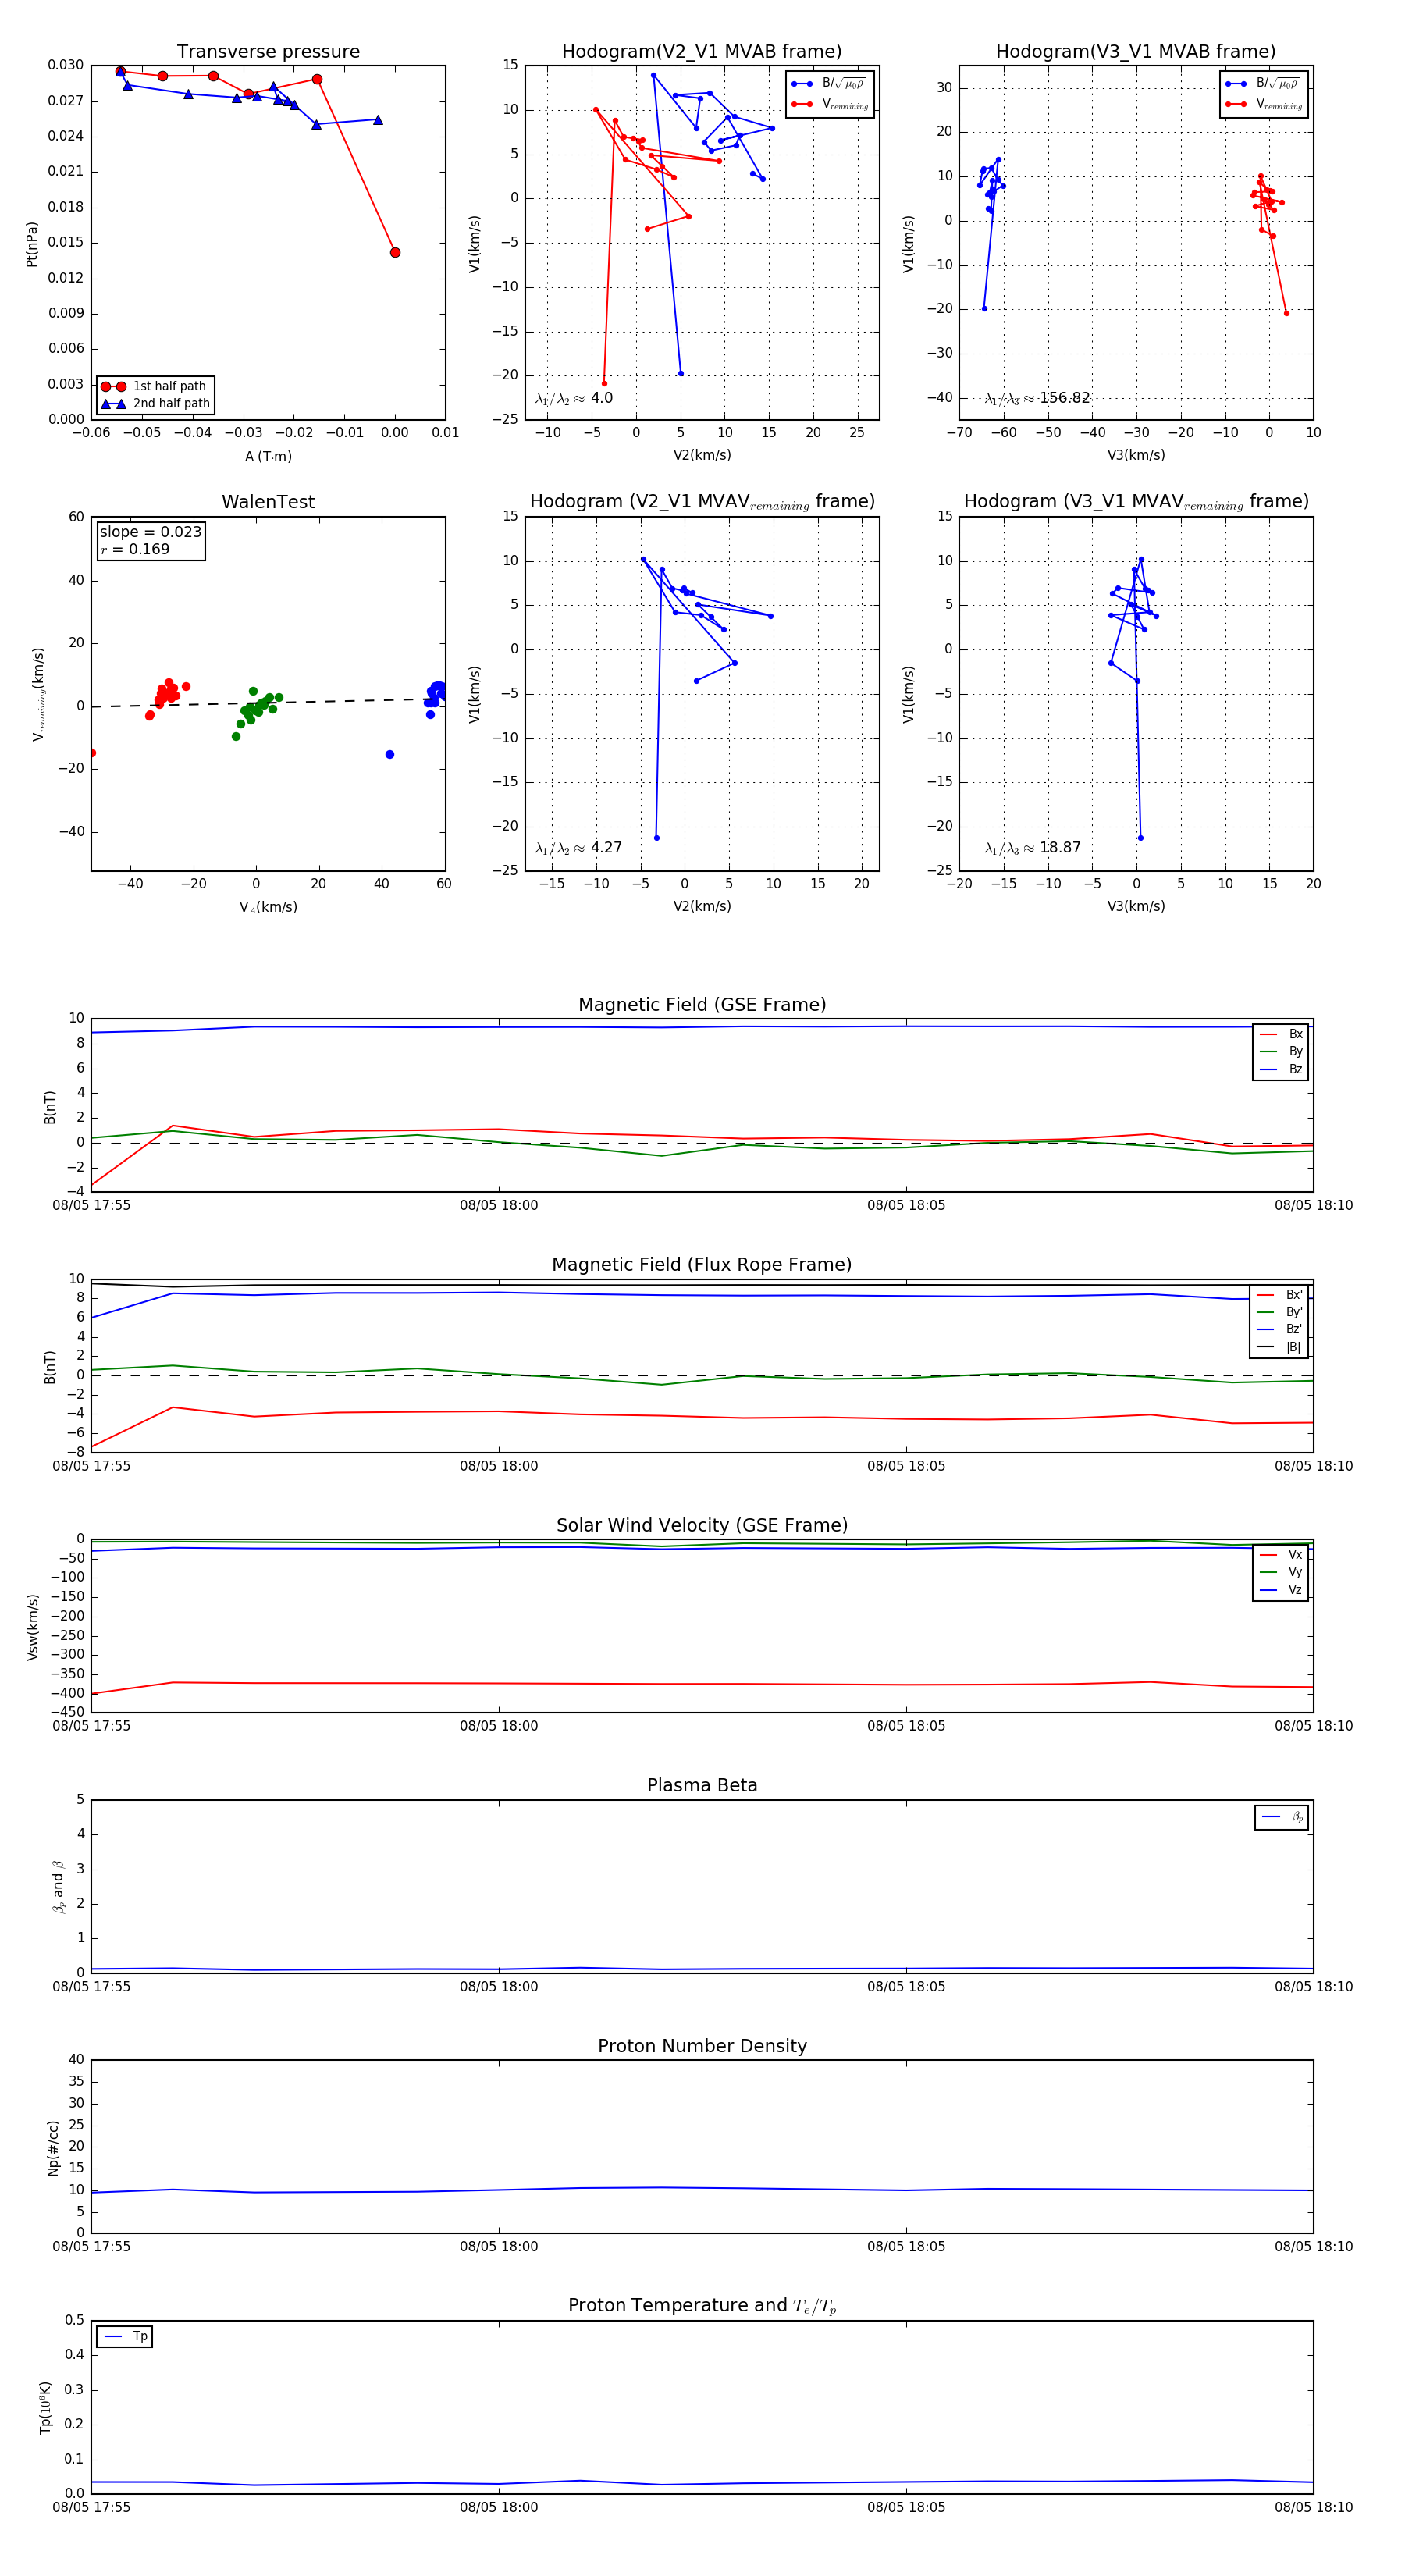Click the "A (T·m)" x-axis label
The height and width of the screenshot is (2576, 1405).
click(x=268, y=457)
